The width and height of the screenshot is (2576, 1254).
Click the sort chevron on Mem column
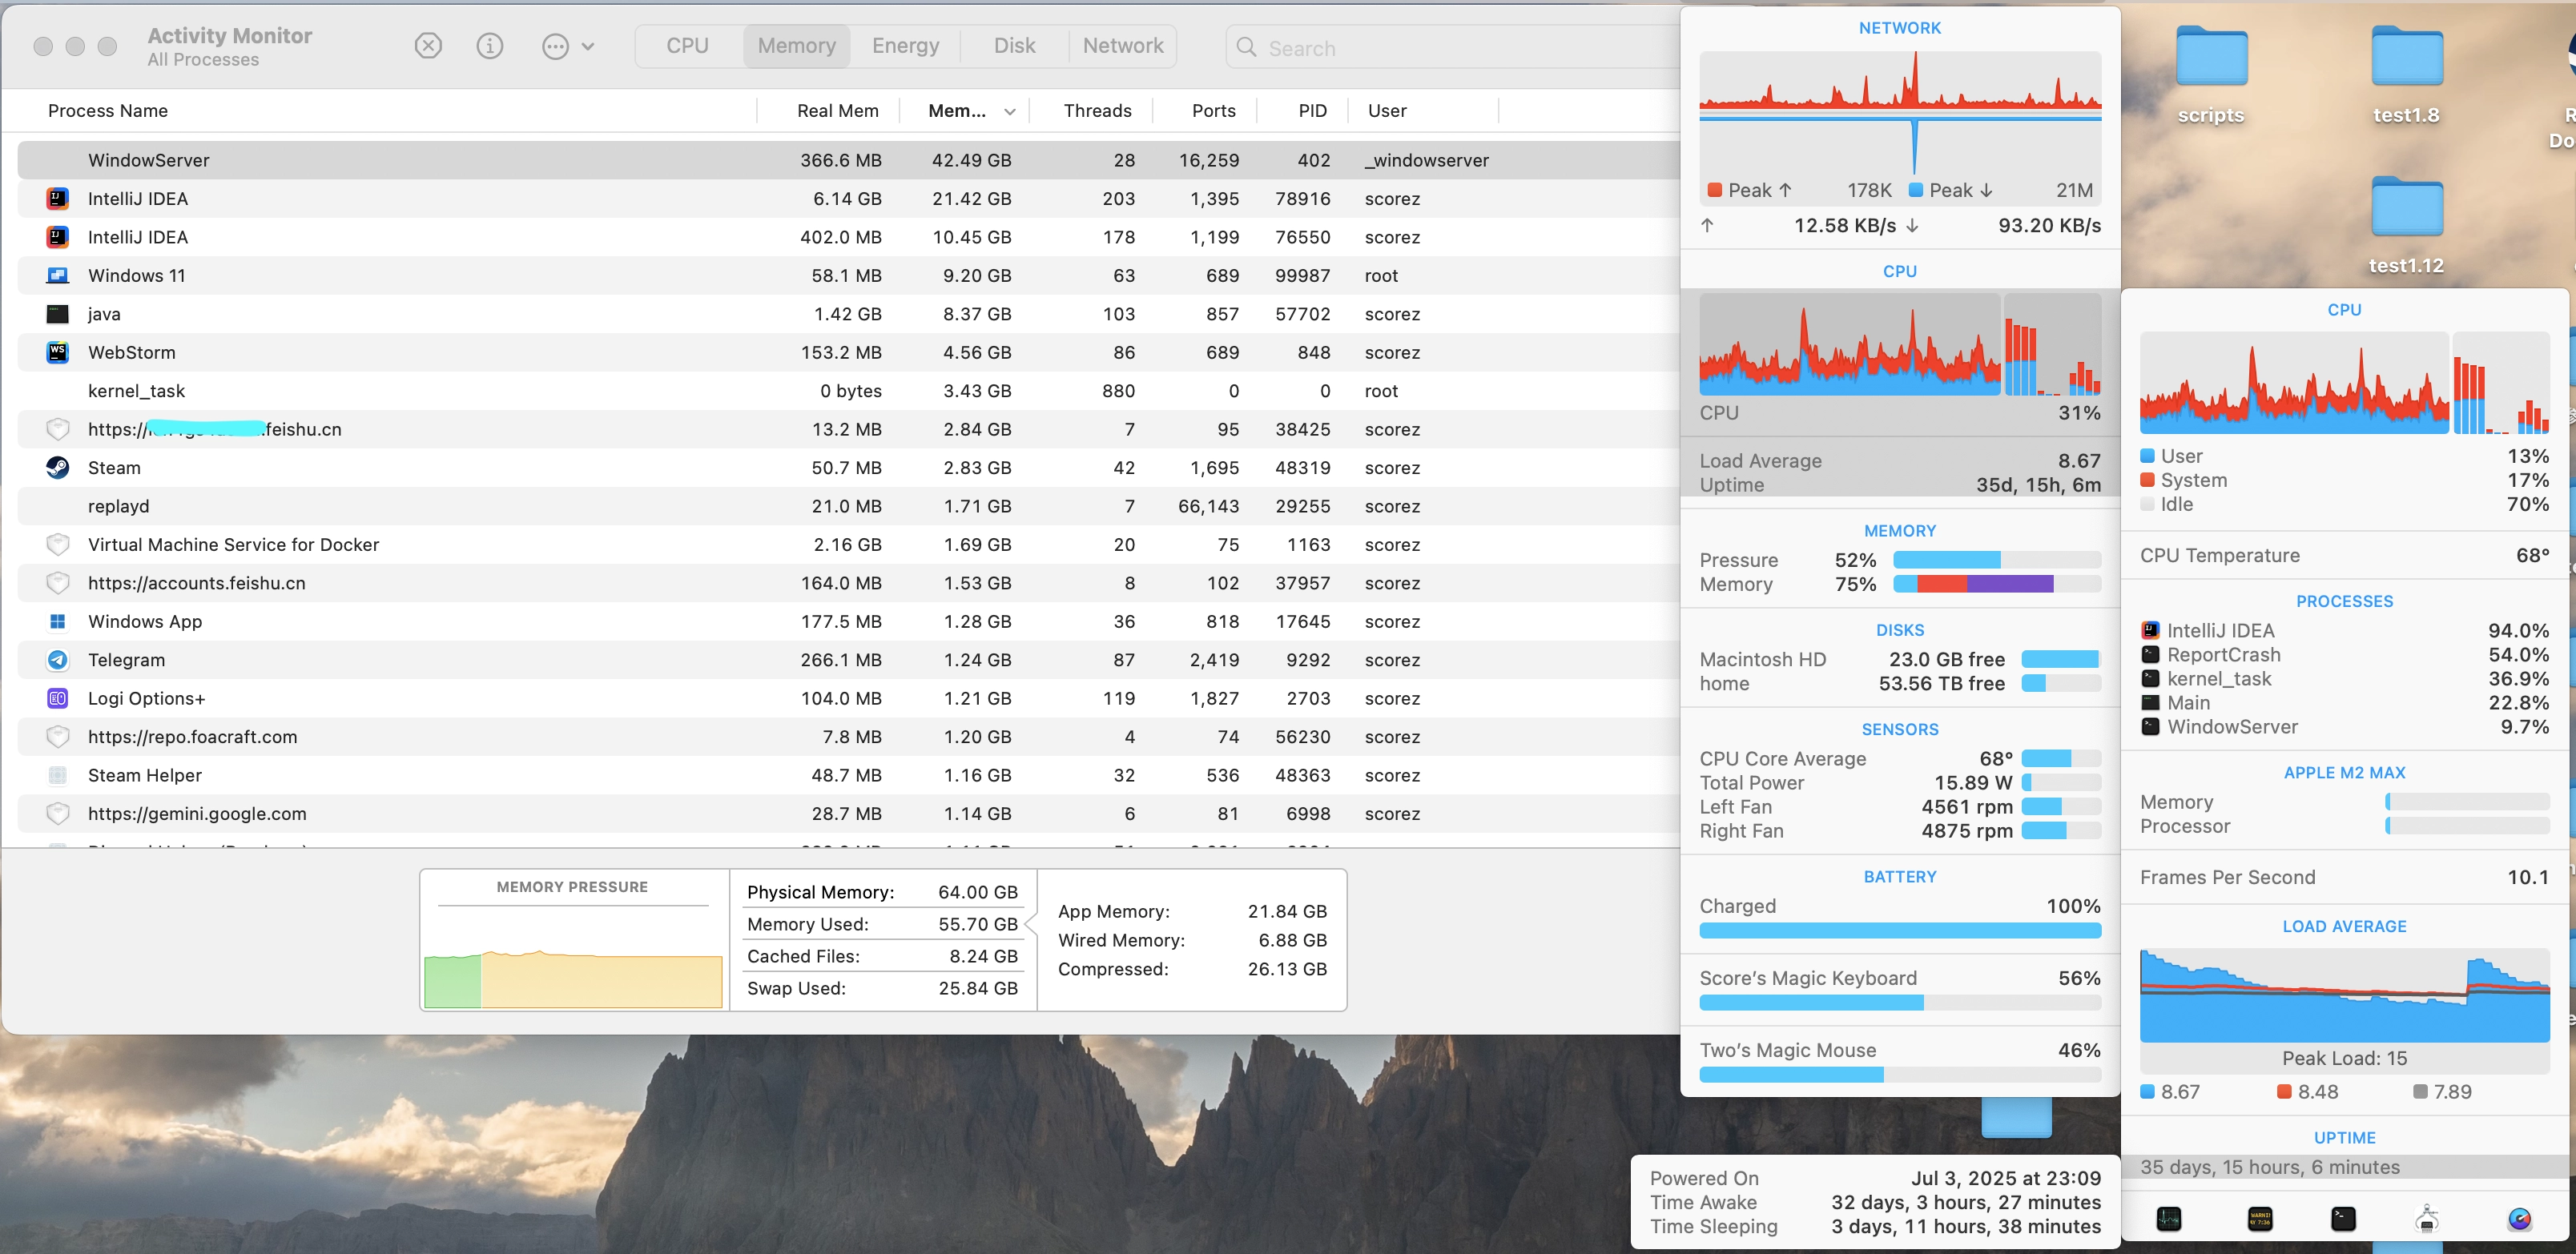pyautogui.click(x=1010, y=112)
